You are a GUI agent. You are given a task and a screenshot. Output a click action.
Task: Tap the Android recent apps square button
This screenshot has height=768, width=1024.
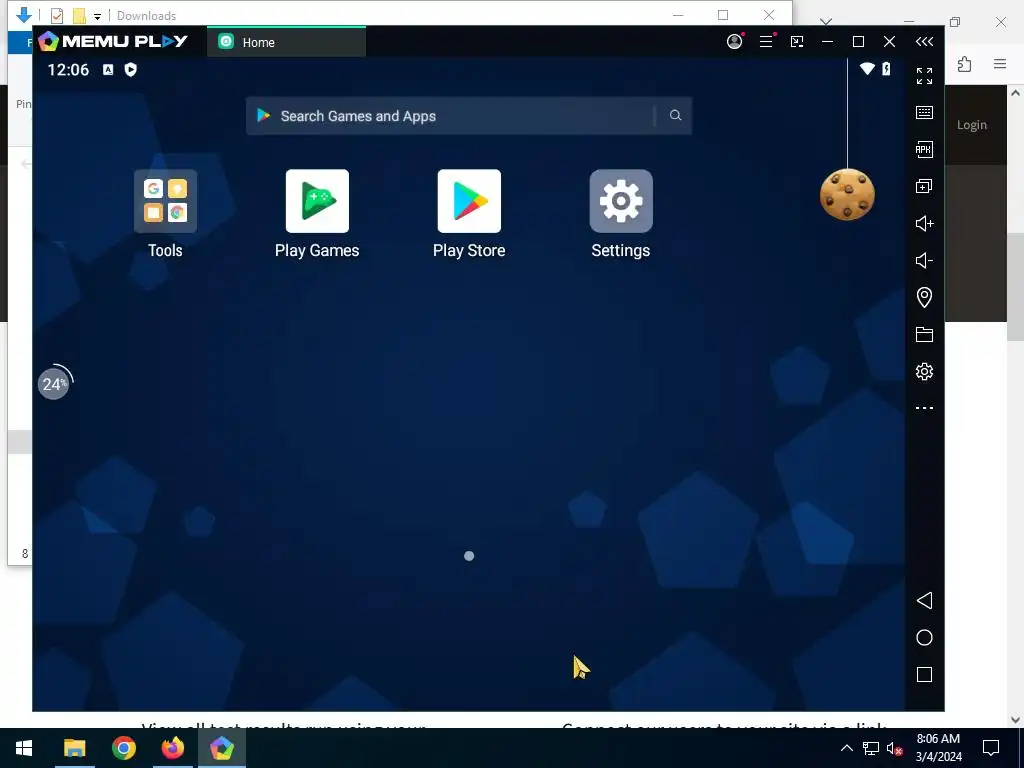[x=924, y=675]
